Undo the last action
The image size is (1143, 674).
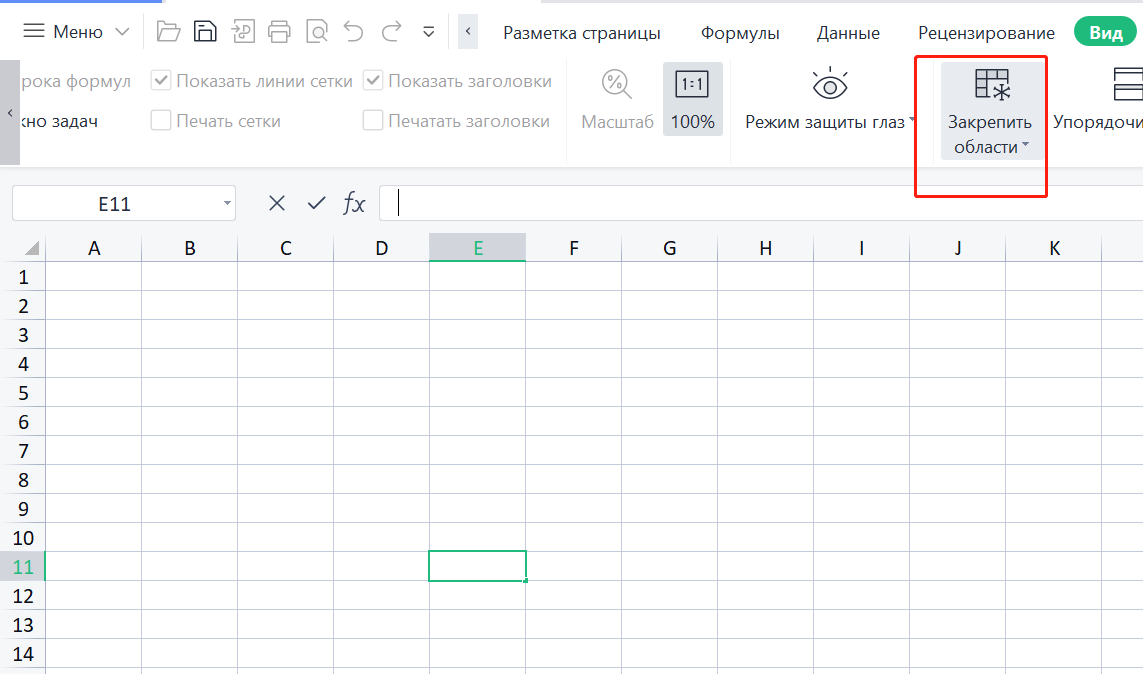pyautogui.click(x=353, y=31)
